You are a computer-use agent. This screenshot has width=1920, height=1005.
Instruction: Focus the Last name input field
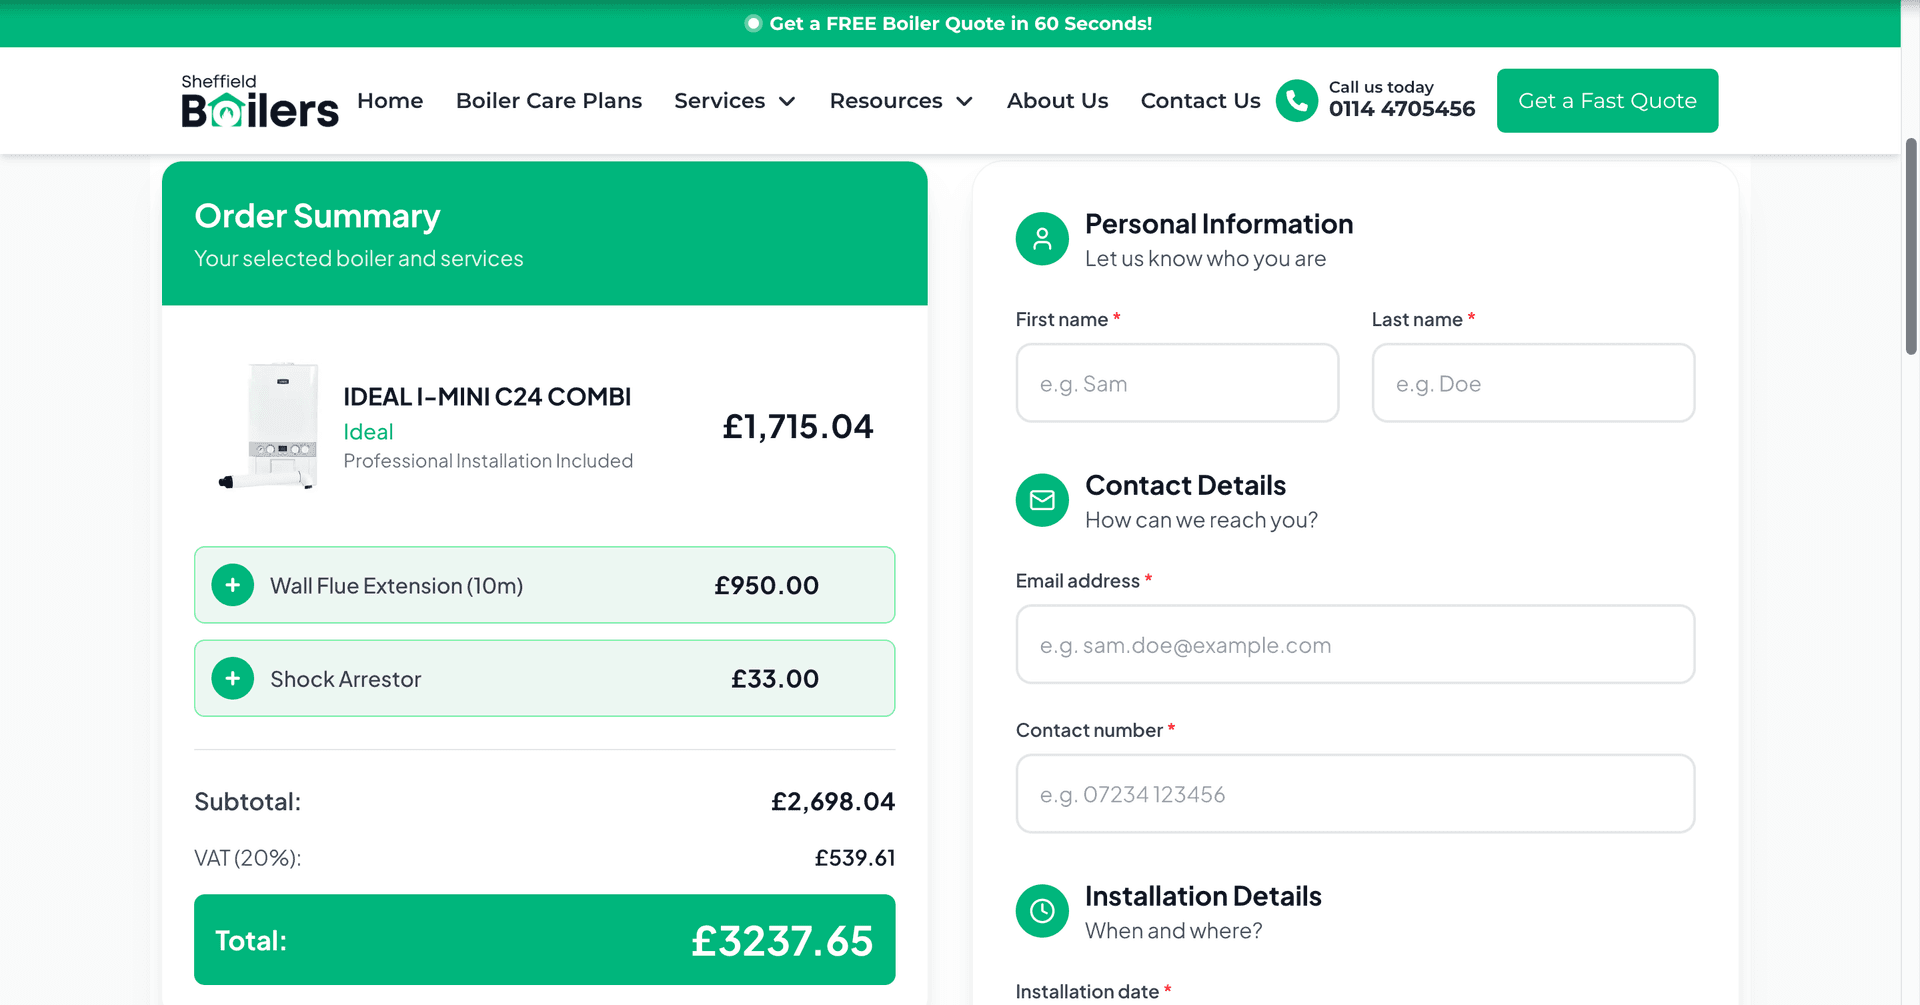pos(1533,384)
